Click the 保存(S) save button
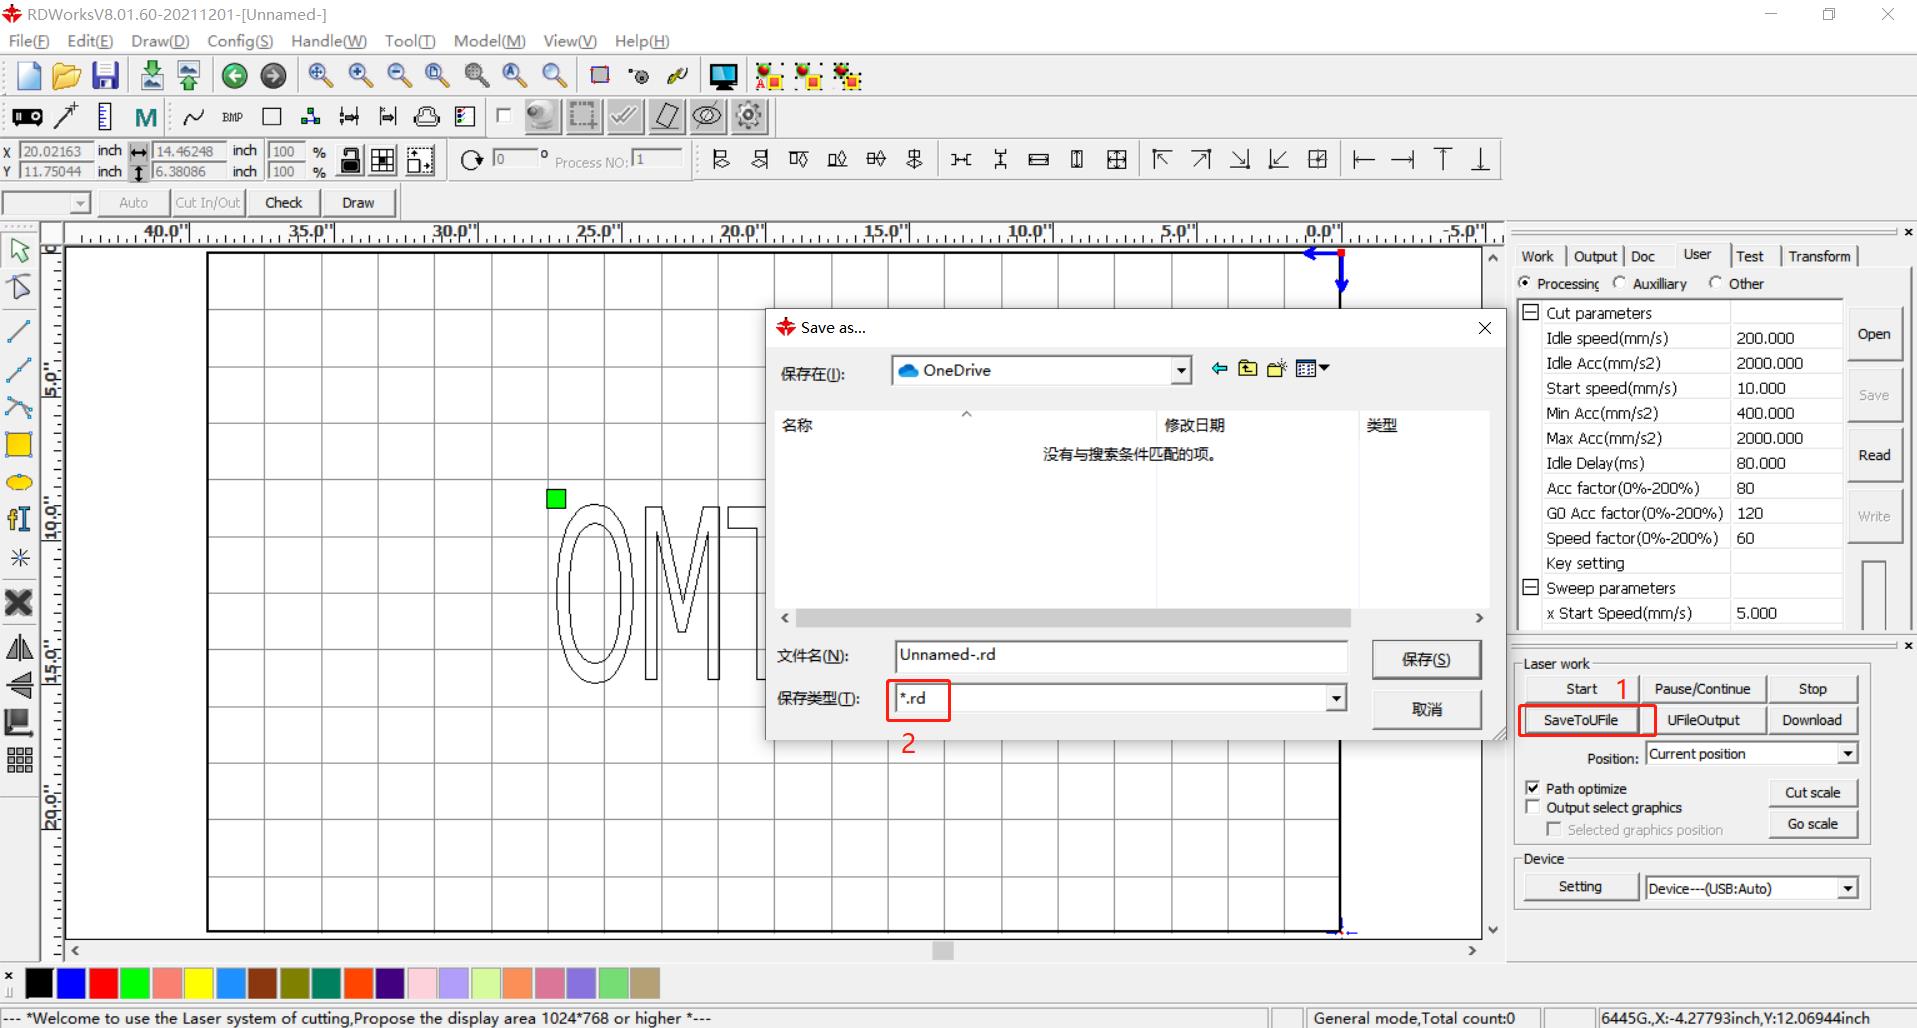The width and height of the screenshot is (1917, 1028). tap(1426, 659)
